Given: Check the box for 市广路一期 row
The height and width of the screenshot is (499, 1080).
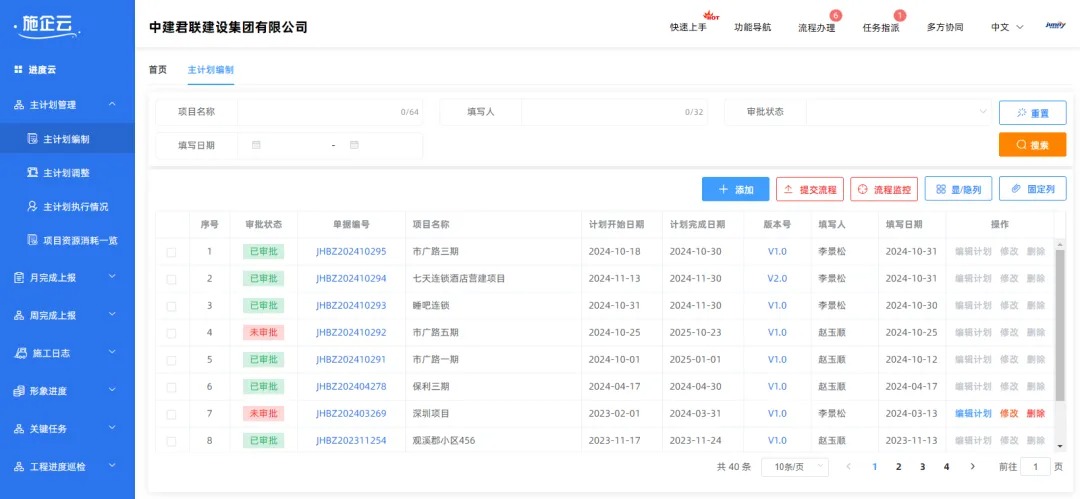Looking at the screenshot, I should 171,360.
